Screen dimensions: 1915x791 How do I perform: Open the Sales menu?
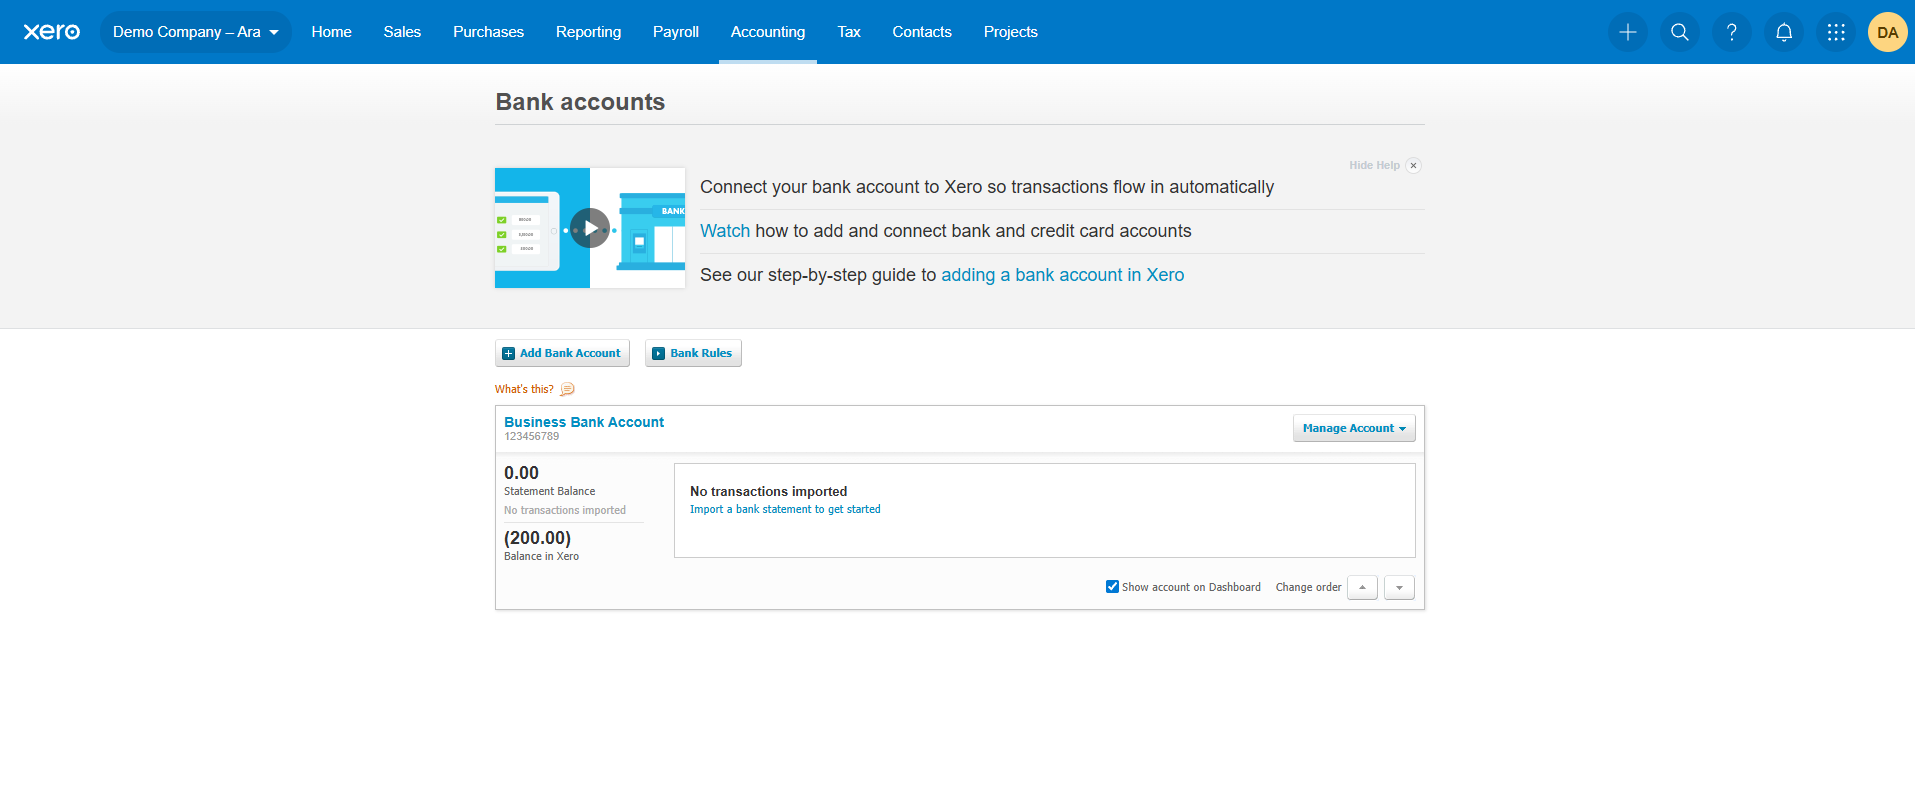pos(402,32)
